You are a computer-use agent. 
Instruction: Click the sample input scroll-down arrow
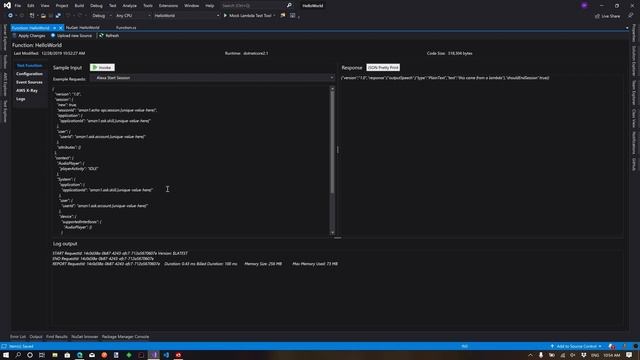pyautogui.click(x=332, y=233)
